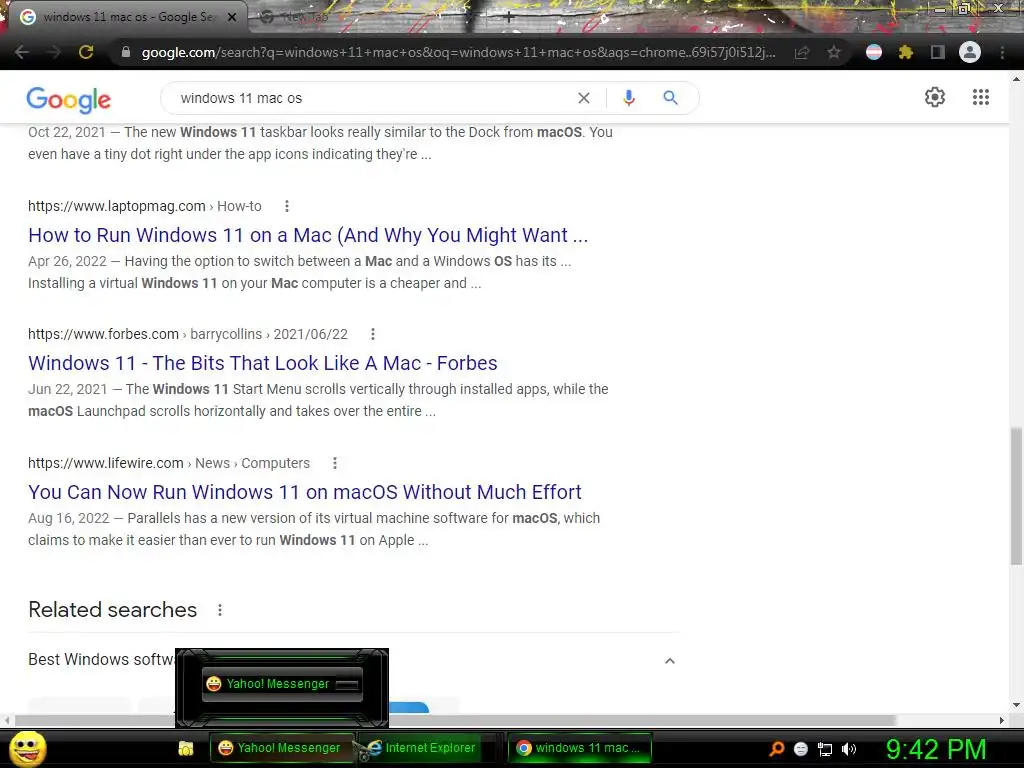Open the Chrome profile avatar
The width and height of the screenshot is (1024, 768).
pos(970,52)
